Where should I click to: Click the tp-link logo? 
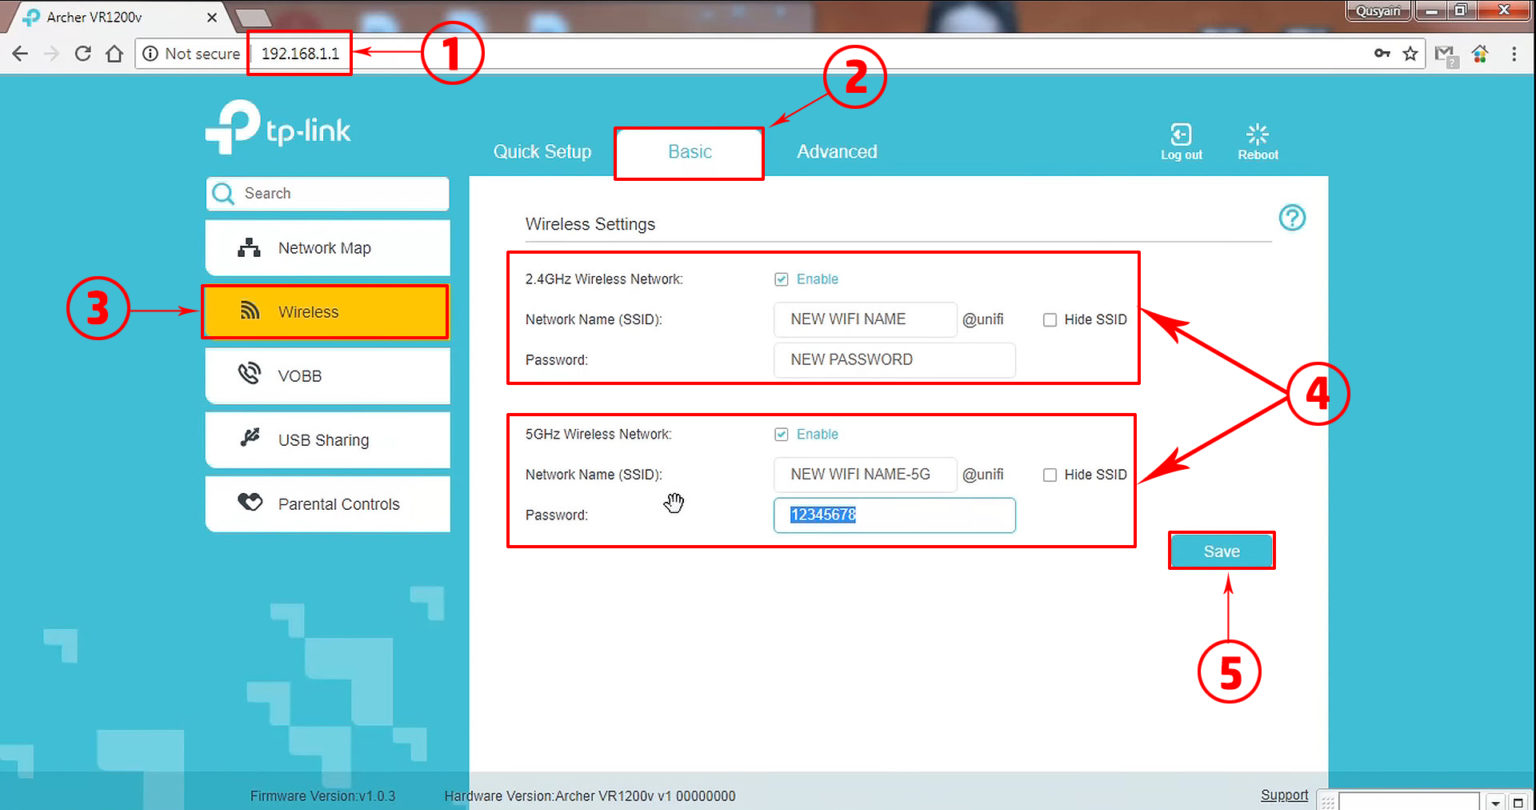278,128
